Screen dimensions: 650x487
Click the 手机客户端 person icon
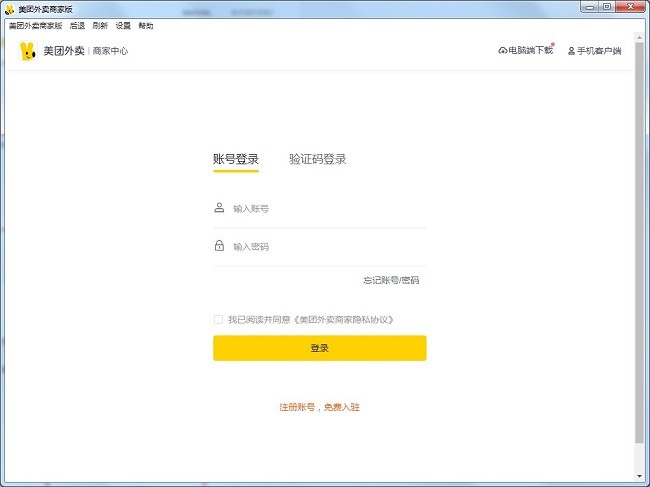[x=571, y=51]
